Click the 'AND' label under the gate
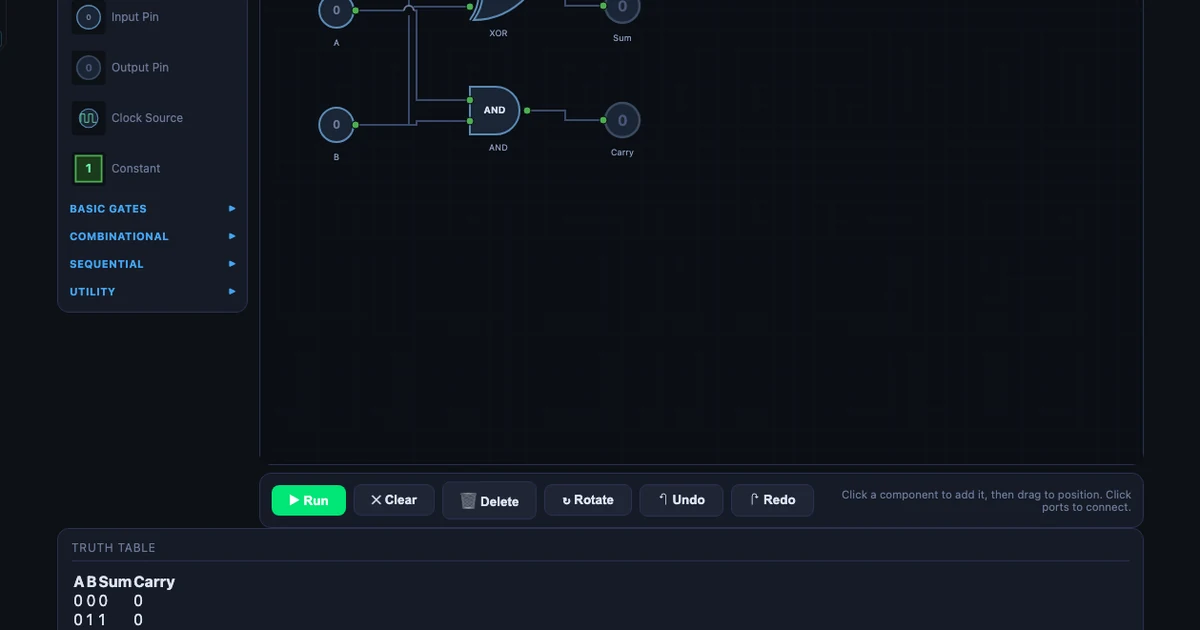Image resolution: width=1200 pixels, height=630 pixels. [x=498, y=148]
